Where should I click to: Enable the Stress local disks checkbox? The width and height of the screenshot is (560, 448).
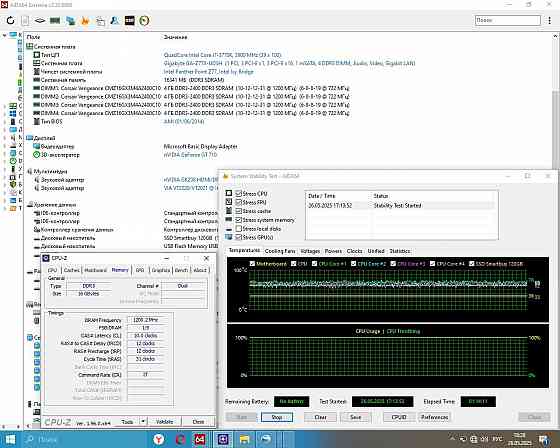[x=239, y=229]
